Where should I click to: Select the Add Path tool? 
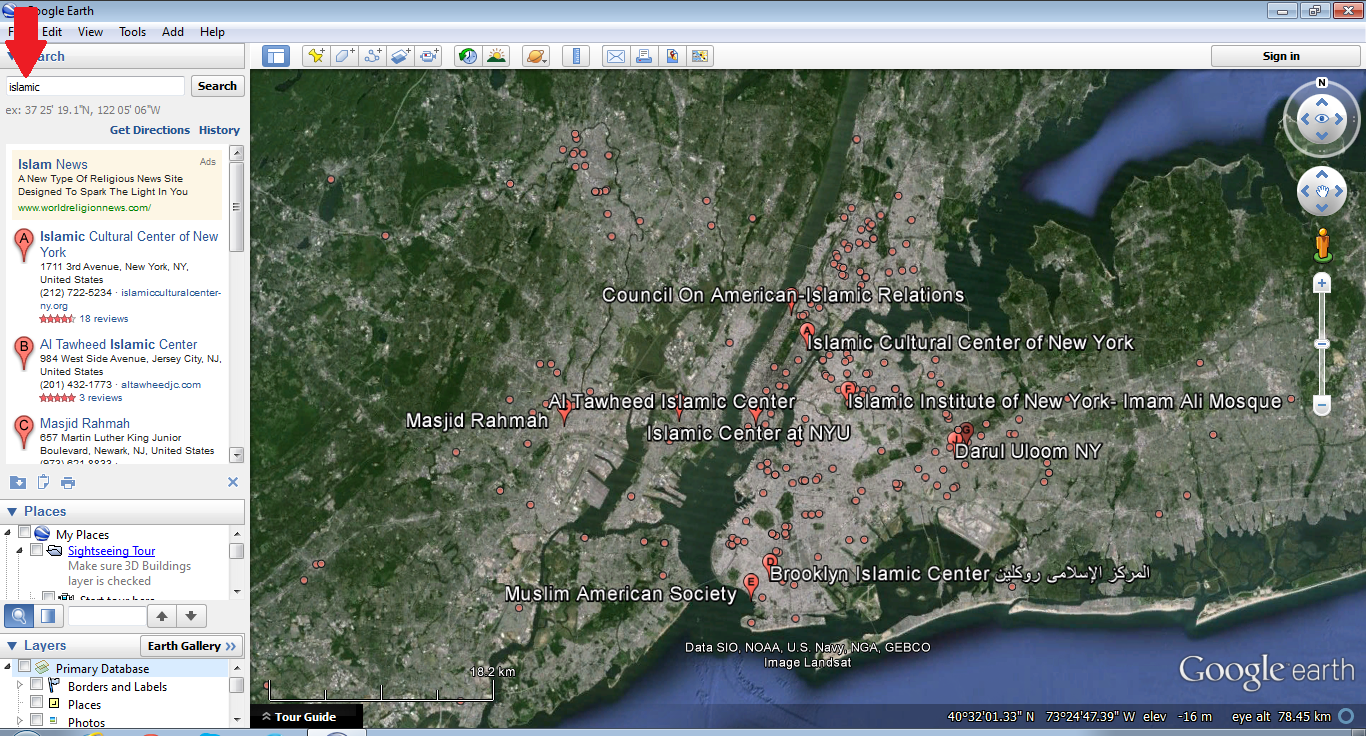point(374,56)
